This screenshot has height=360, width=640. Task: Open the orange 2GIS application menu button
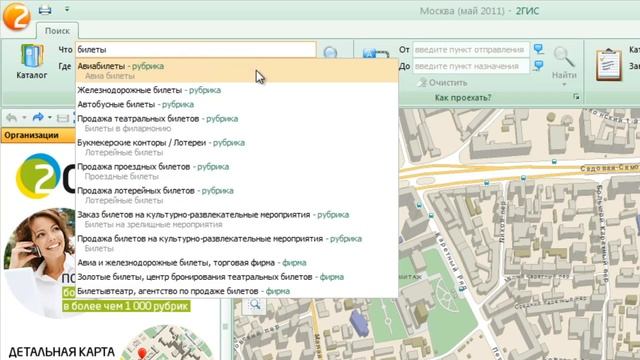17,16
